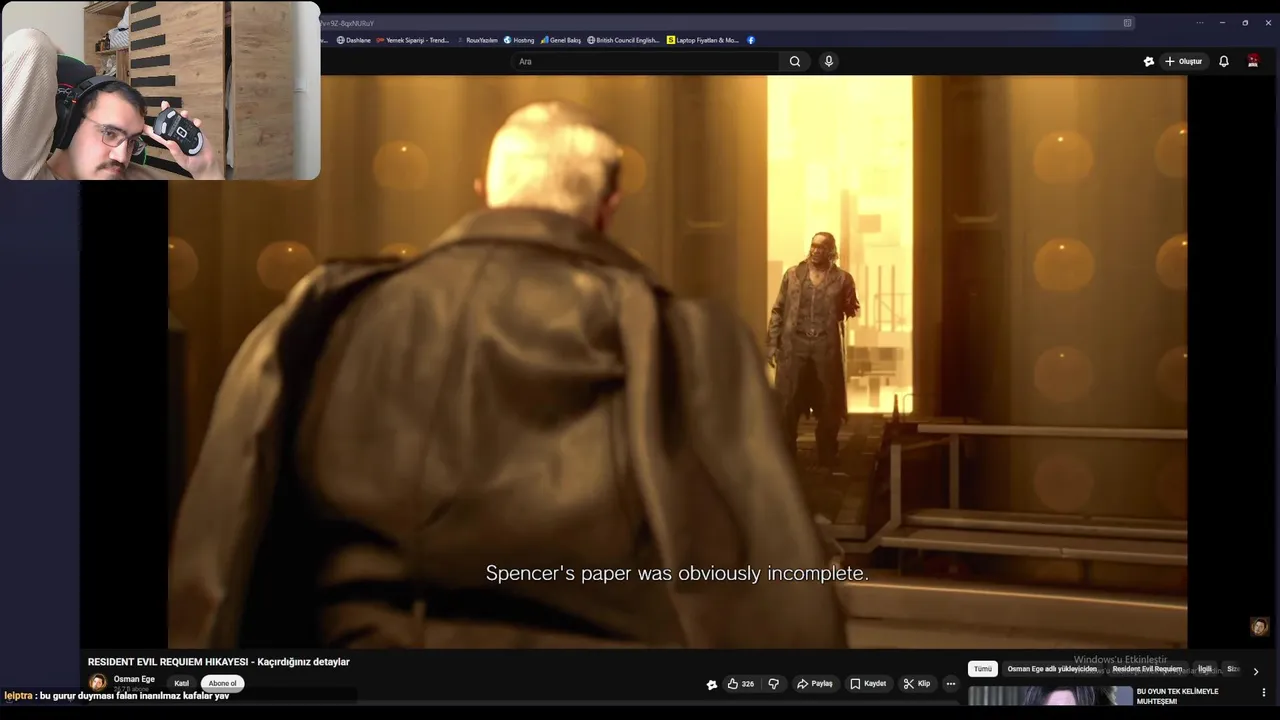1280x720 pixels.
Task: Click the Oluştur create button
Action: (1184, 61)
